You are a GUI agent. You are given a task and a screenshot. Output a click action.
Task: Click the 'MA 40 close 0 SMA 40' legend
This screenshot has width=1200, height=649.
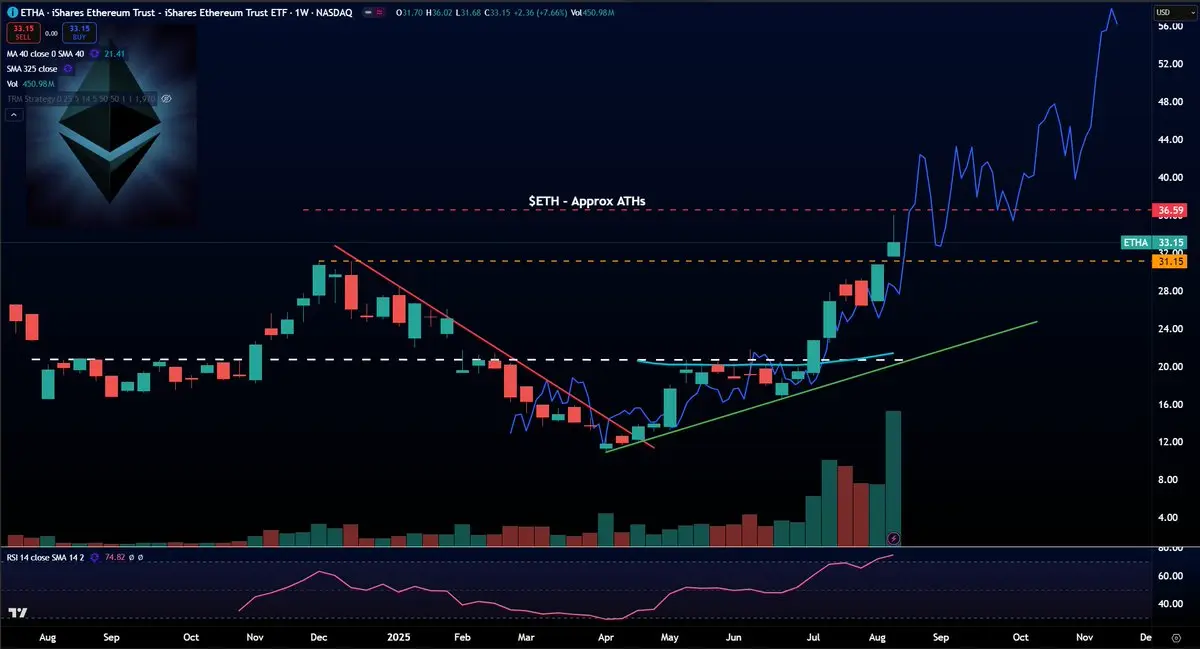46,52
